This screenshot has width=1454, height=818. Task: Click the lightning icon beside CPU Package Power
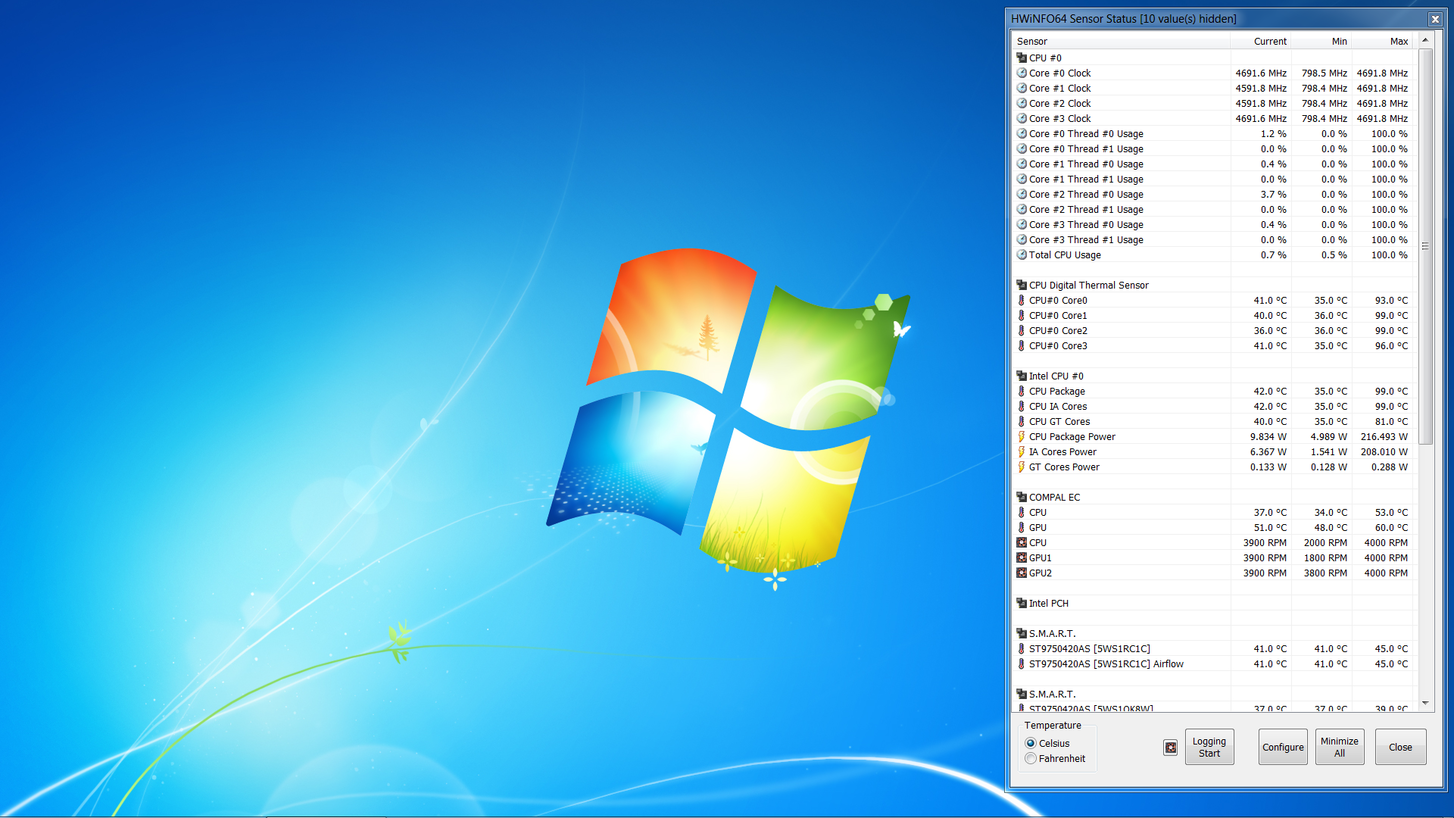click(1021, 437)
